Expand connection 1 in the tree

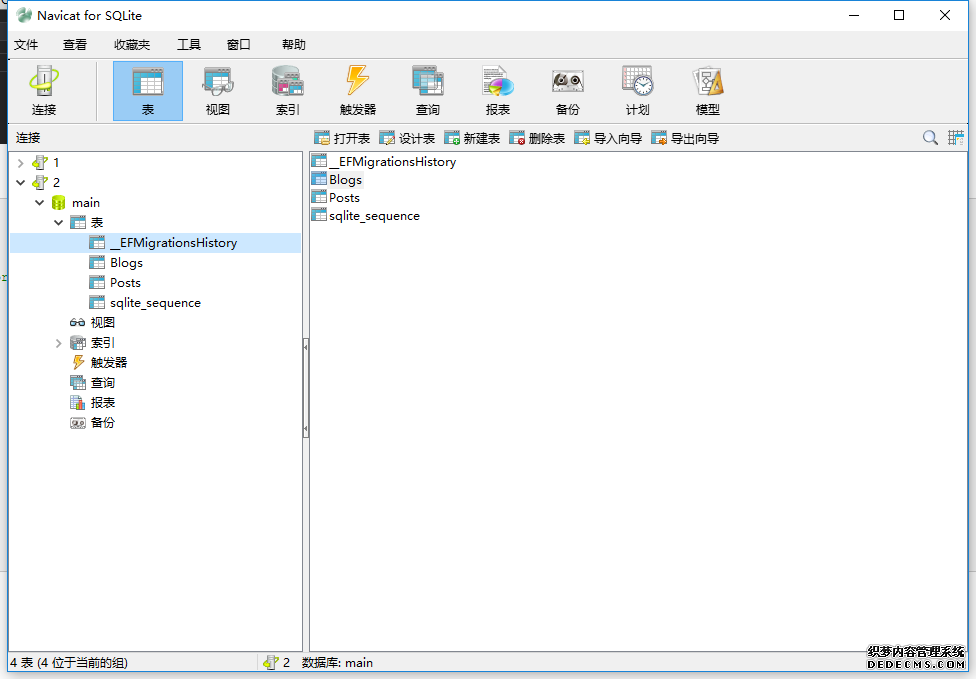coord(20,162)
